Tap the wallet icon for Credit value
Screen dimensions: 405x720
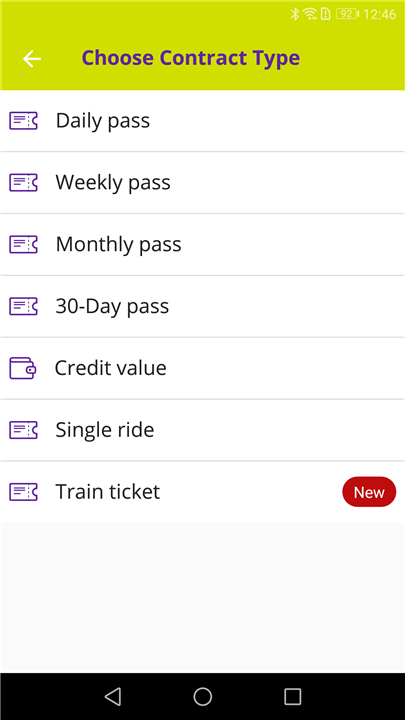coord(22,368)
